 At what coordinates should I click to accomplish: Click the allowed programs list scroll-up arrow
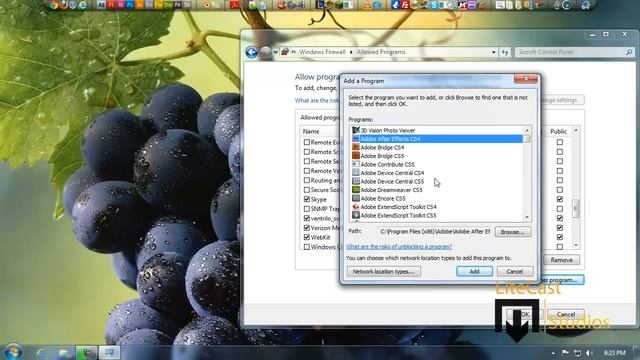576,131
